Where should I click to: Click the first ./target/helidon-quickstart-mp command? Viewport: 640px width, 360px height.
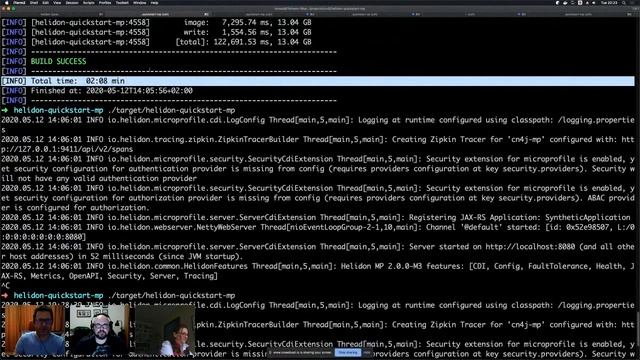pyautogui.click(x=171, y=110)
